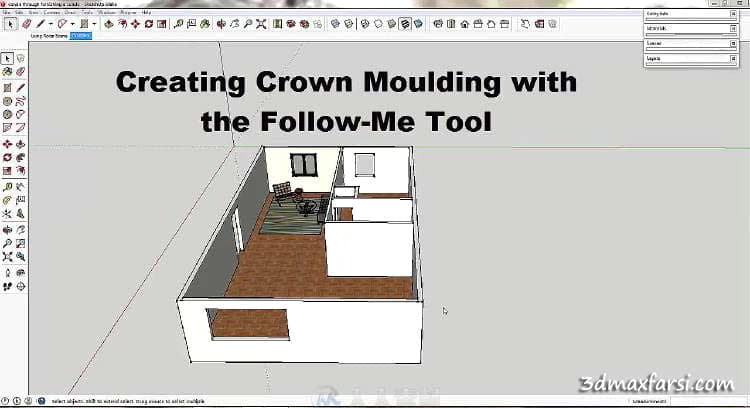Select the Freehand tool in left toolset
The width and height of the screenshot is (750, 408).
pos(21,101)
